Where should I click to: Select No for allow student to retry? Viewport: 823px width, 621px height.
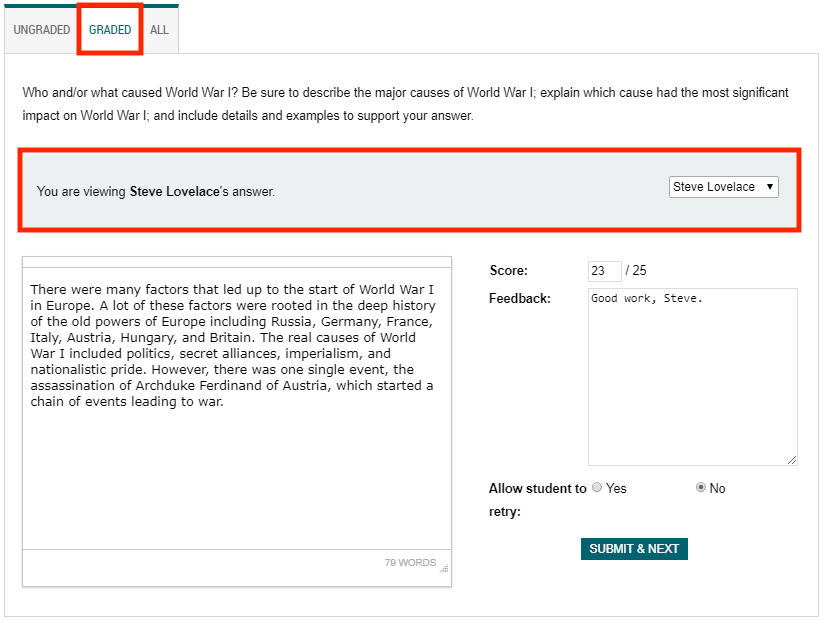pos(701,488)
